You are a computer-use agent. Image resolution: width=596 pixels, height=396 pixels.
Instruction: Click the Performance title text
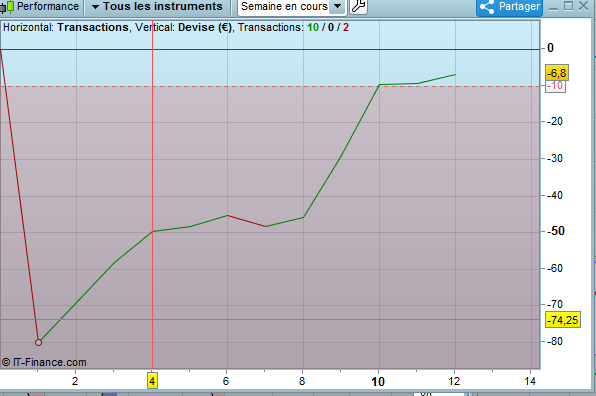pyautogui.click(x=48, y=6)
